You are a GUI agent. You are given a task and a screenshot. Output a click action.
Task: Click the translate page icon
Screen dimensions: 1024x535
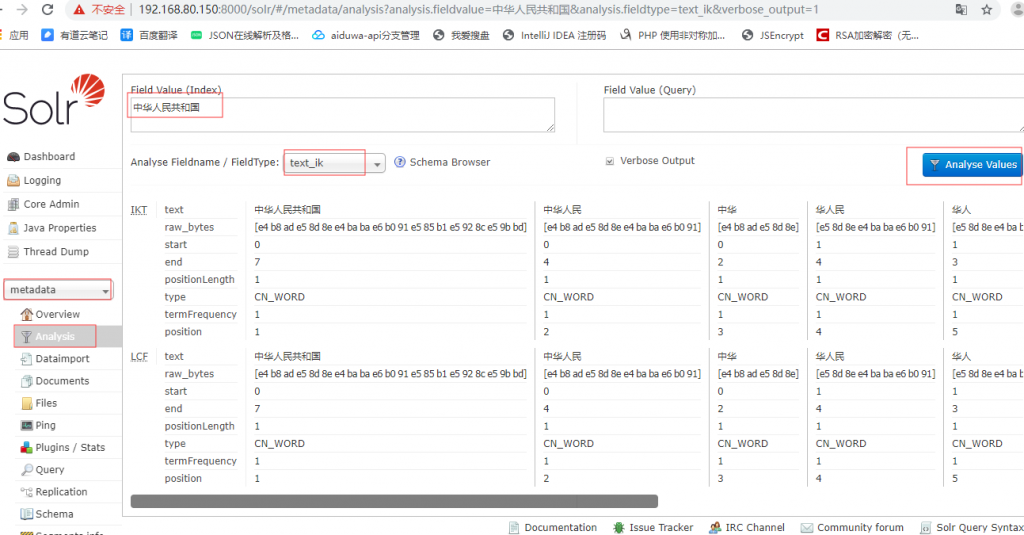pyautogui.click(x=961, y=10)
